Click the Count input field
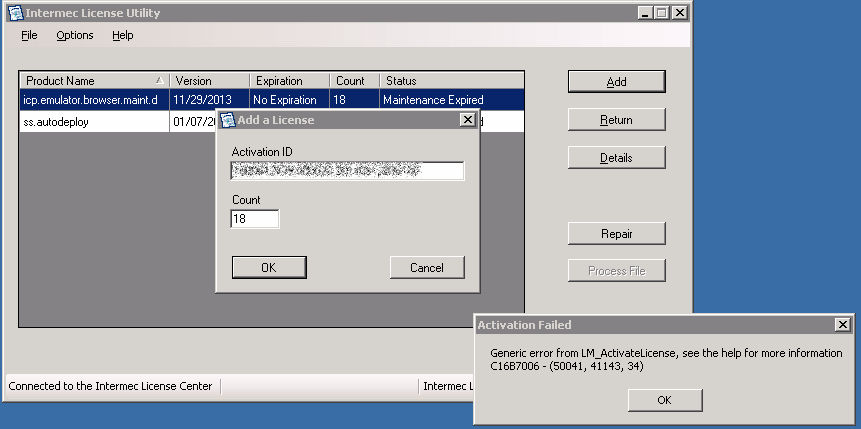 (255, 219)
